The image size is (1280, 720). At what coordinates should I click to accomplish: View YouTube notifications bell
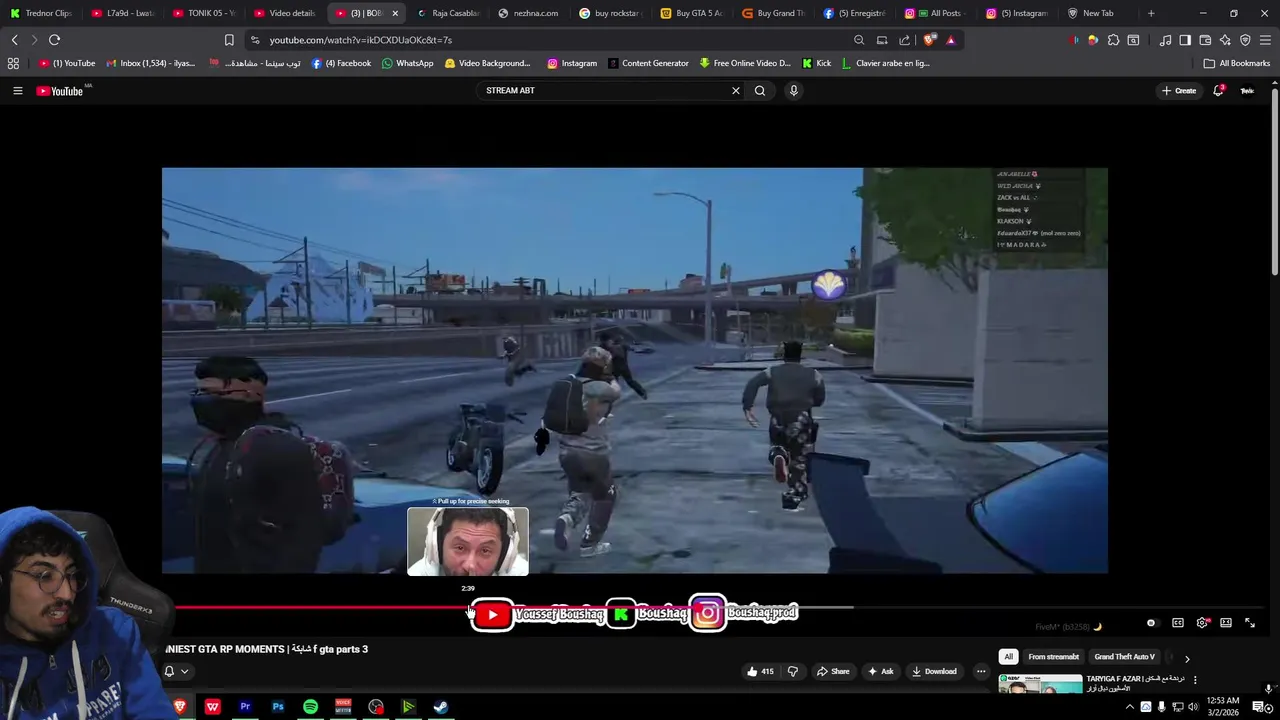(x=1219, y=91)
